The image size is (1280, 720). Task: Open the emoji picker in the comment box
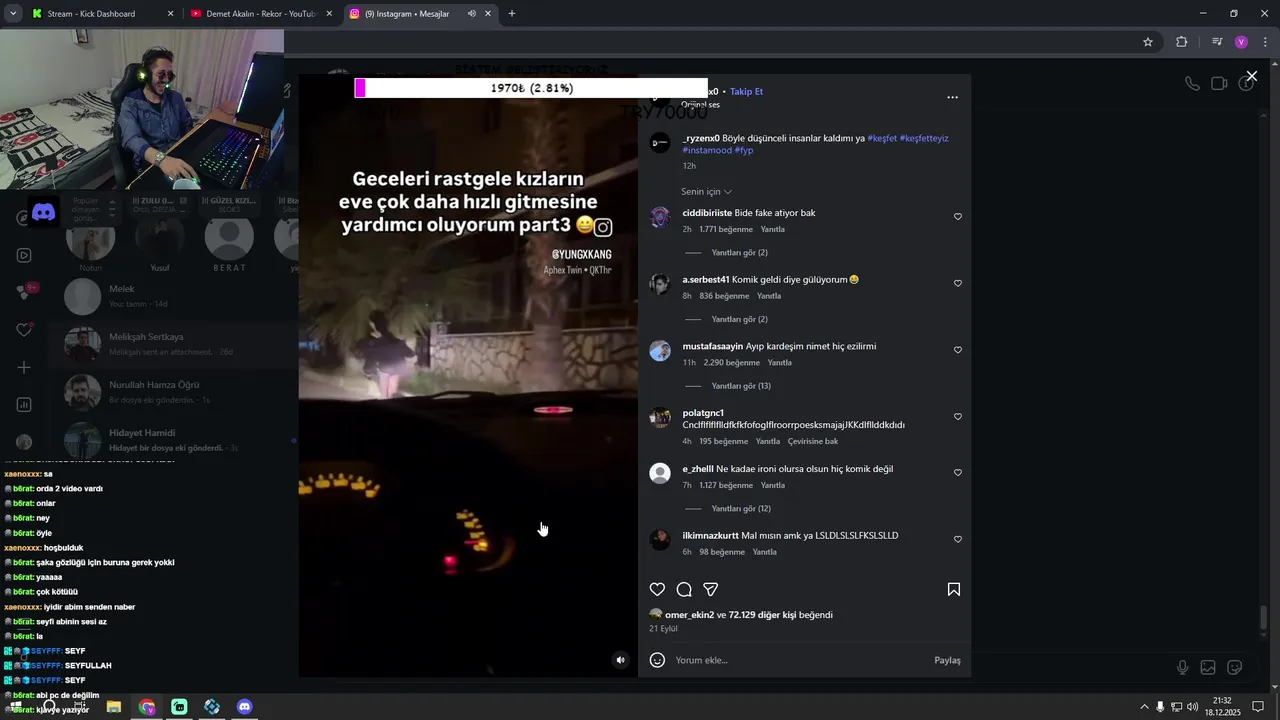coord(657,660)
